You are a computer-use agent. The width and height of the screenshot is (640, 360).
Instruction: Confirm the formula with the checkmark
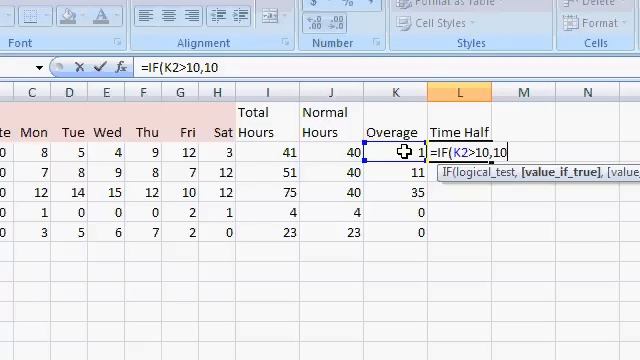[100, 67]
